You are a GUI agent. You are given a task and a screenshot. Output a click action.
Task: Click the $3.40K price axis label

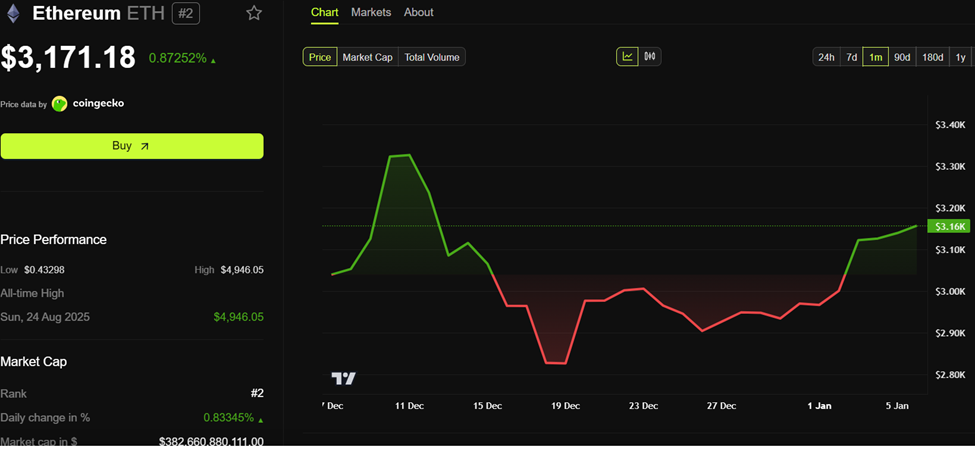click(950, 125)
